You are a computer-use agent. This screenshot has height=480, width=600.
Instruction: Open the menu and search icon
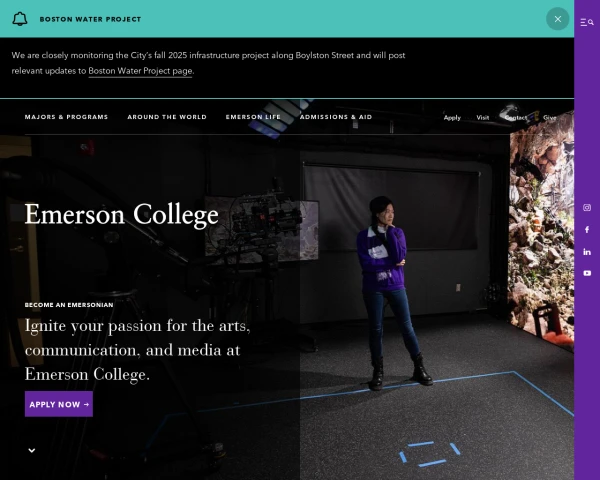[x=587, y=21]
